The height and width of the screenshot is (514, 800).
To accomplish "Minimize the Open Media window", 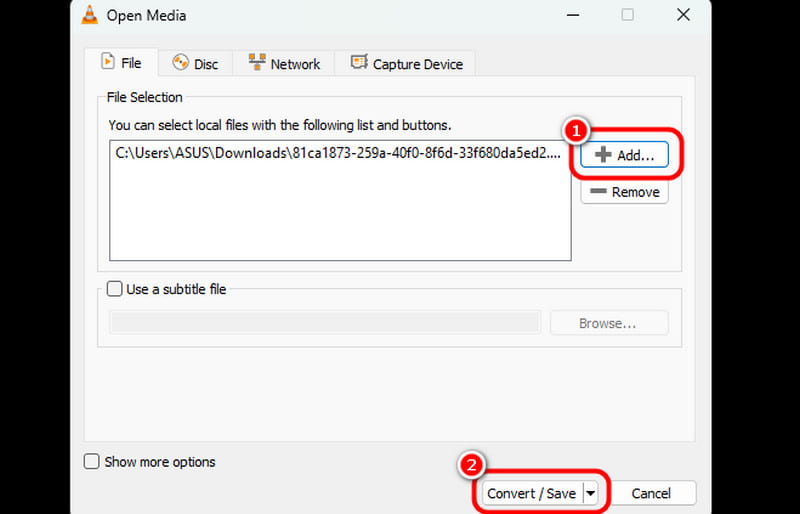I will click(x=572, y=15).
